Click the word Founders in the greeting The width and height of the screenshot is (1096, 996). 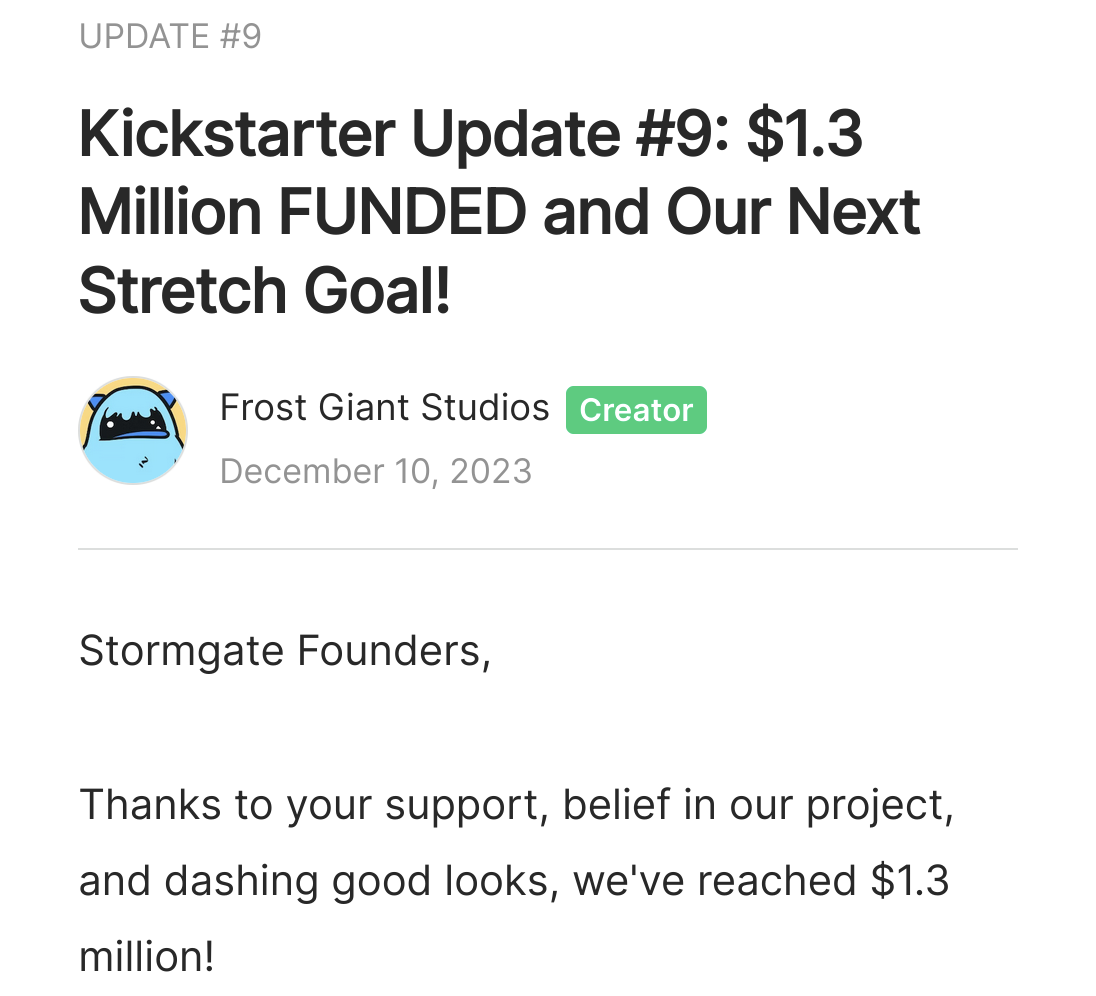point(389,651)
